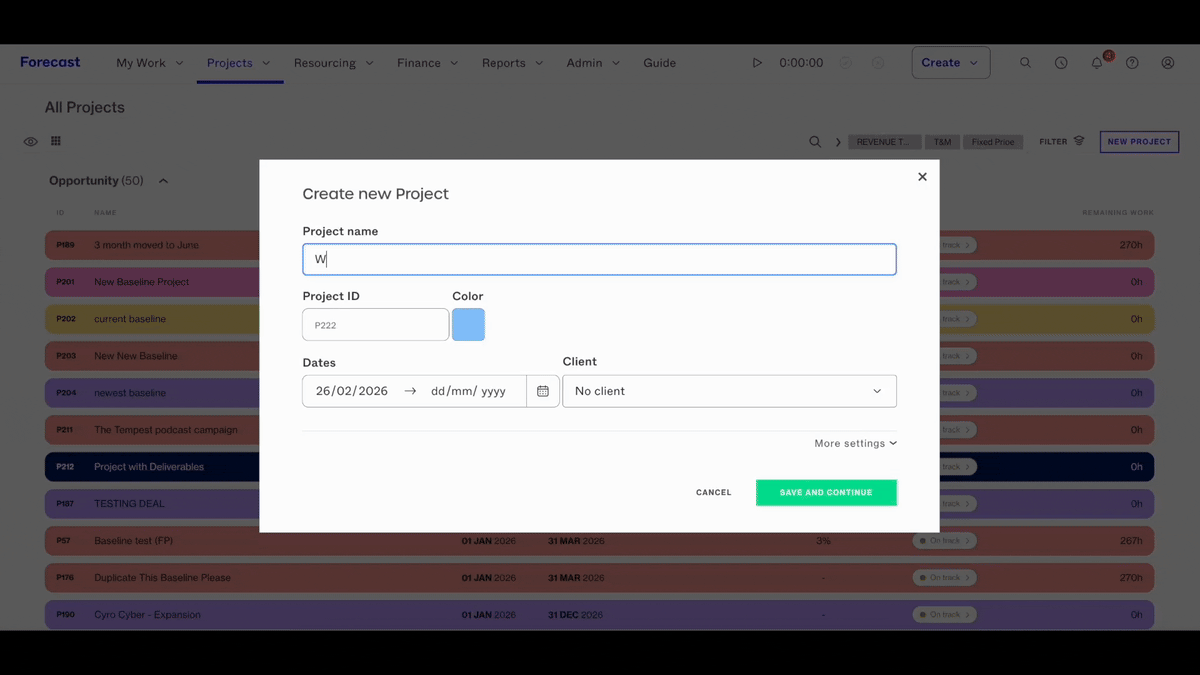The height and width of the screenshot is (675, 1200).
Task: Open The Tempest podcast campaign project
Action: 166,430
